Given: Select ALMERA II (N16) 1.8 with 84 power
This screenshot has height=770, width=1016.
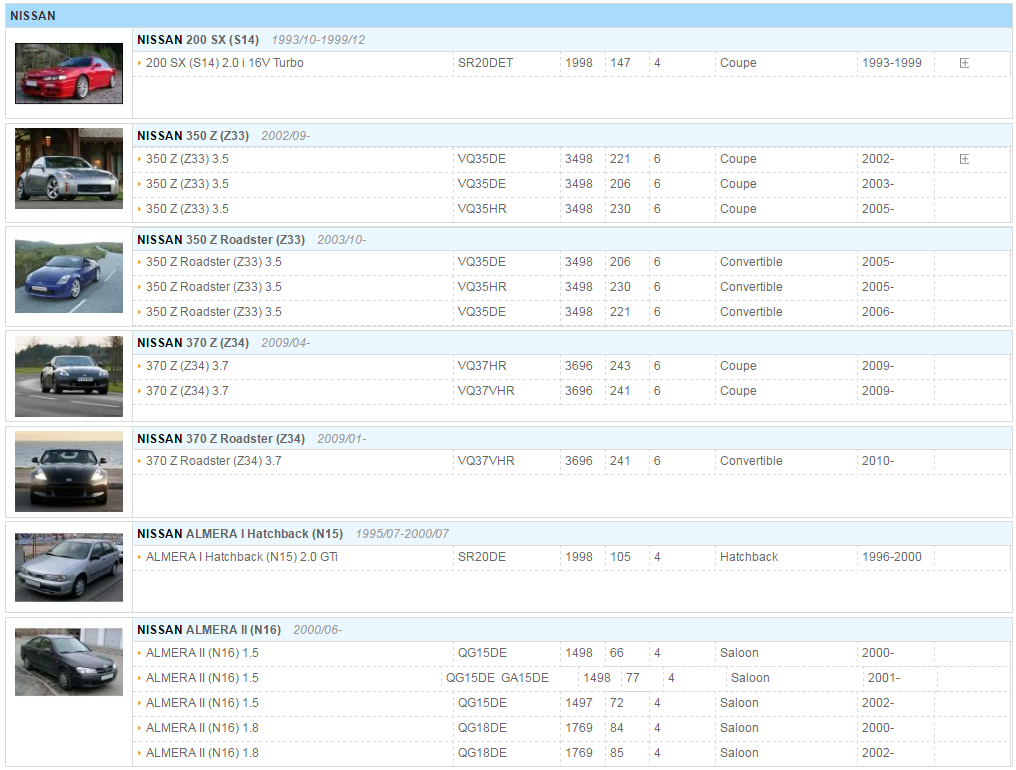Looking at the screenshot, I should [202, 728].
